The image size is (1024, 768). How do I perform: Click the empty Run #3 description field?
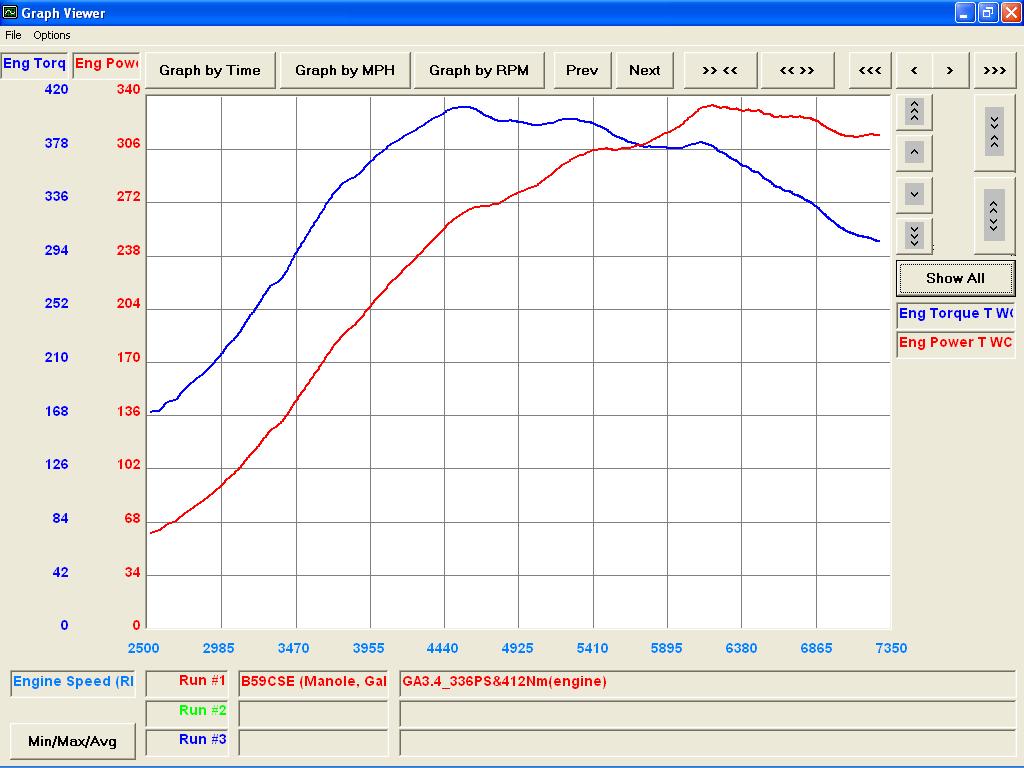(707, 743)
